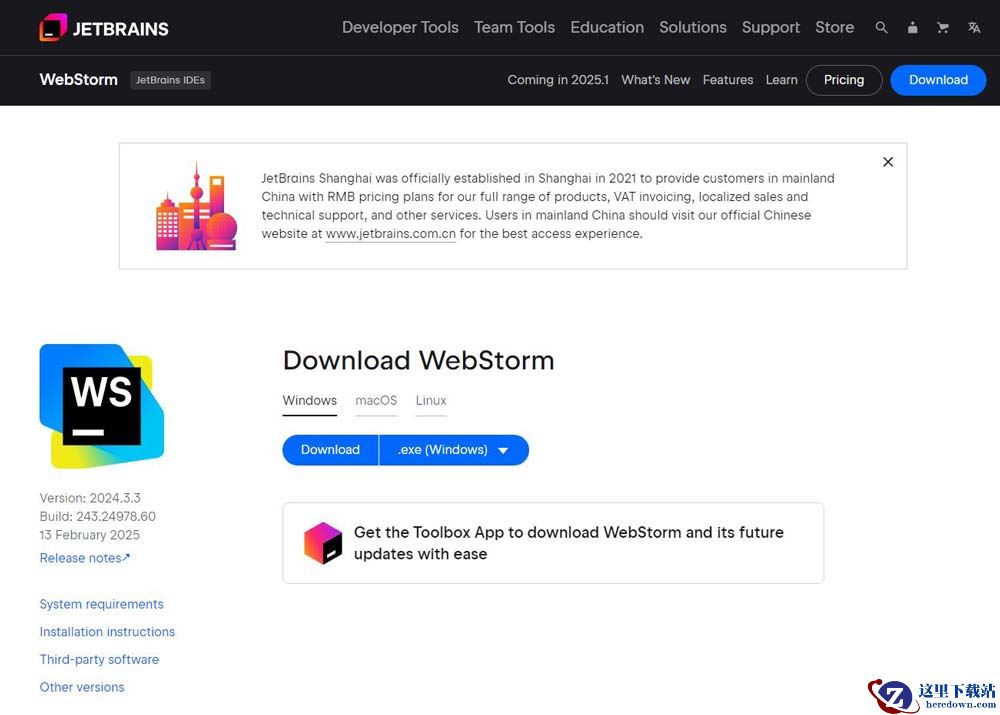Screen dimensions: 1000x715
Task: Open the Other versions link
Action: [x=82, y=687]
